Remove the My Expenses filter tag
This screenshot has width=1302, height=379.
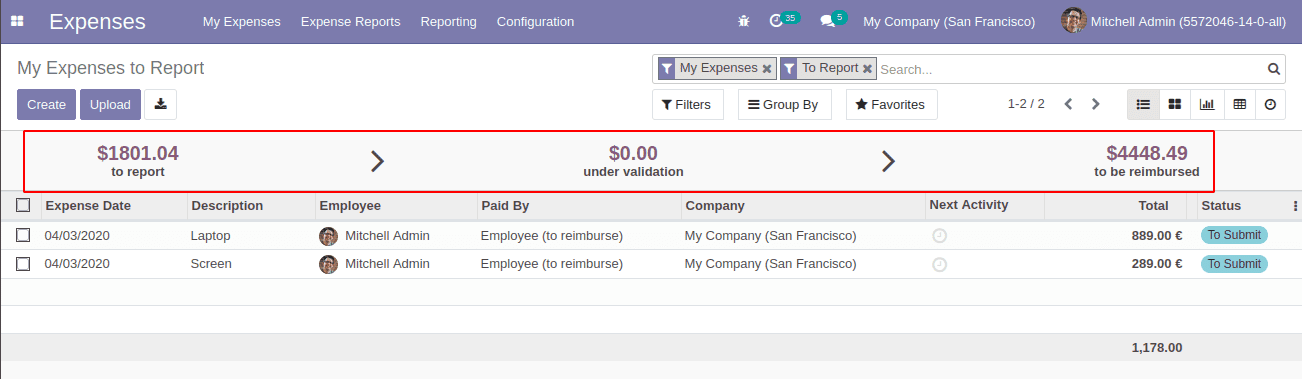coord(767,69)
